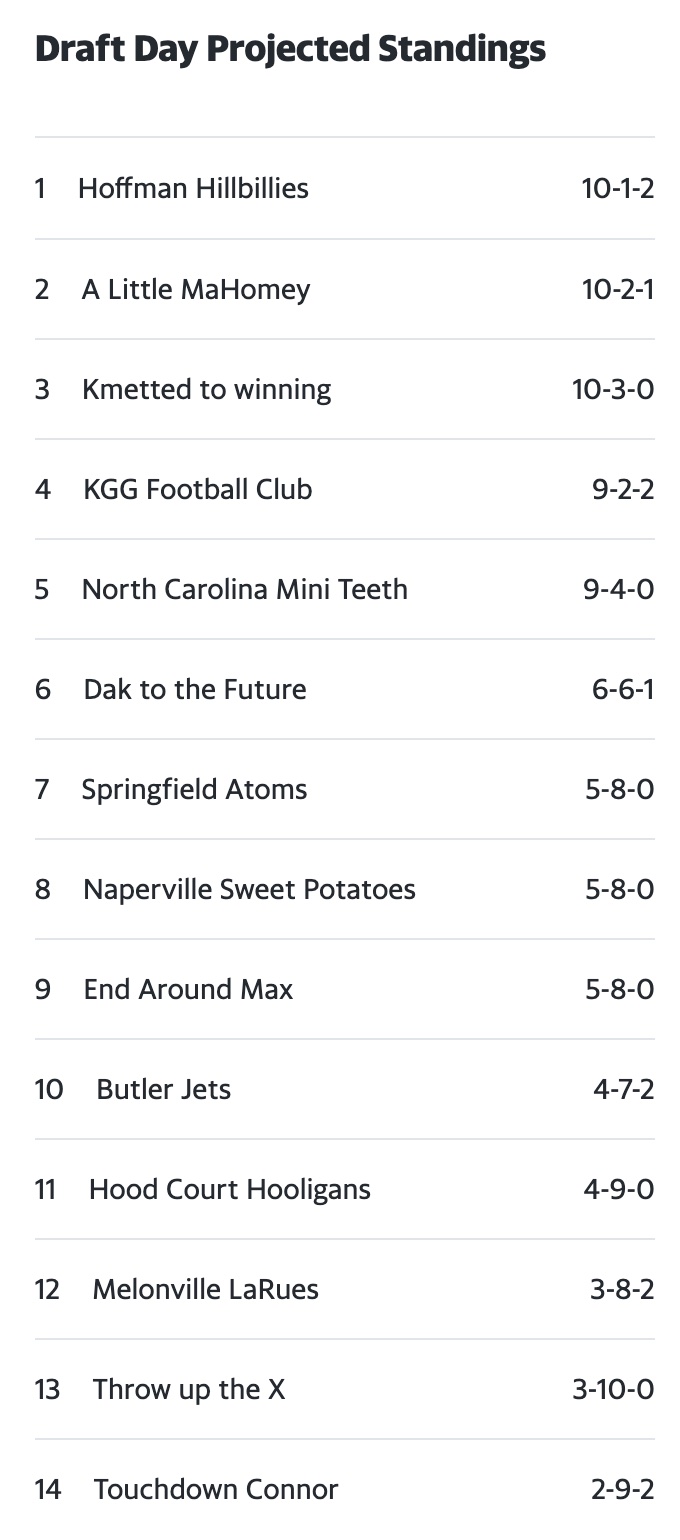The image size is (680, 1540).
Task: Click the Springfield Atoms team name
Action: point(194,789)
